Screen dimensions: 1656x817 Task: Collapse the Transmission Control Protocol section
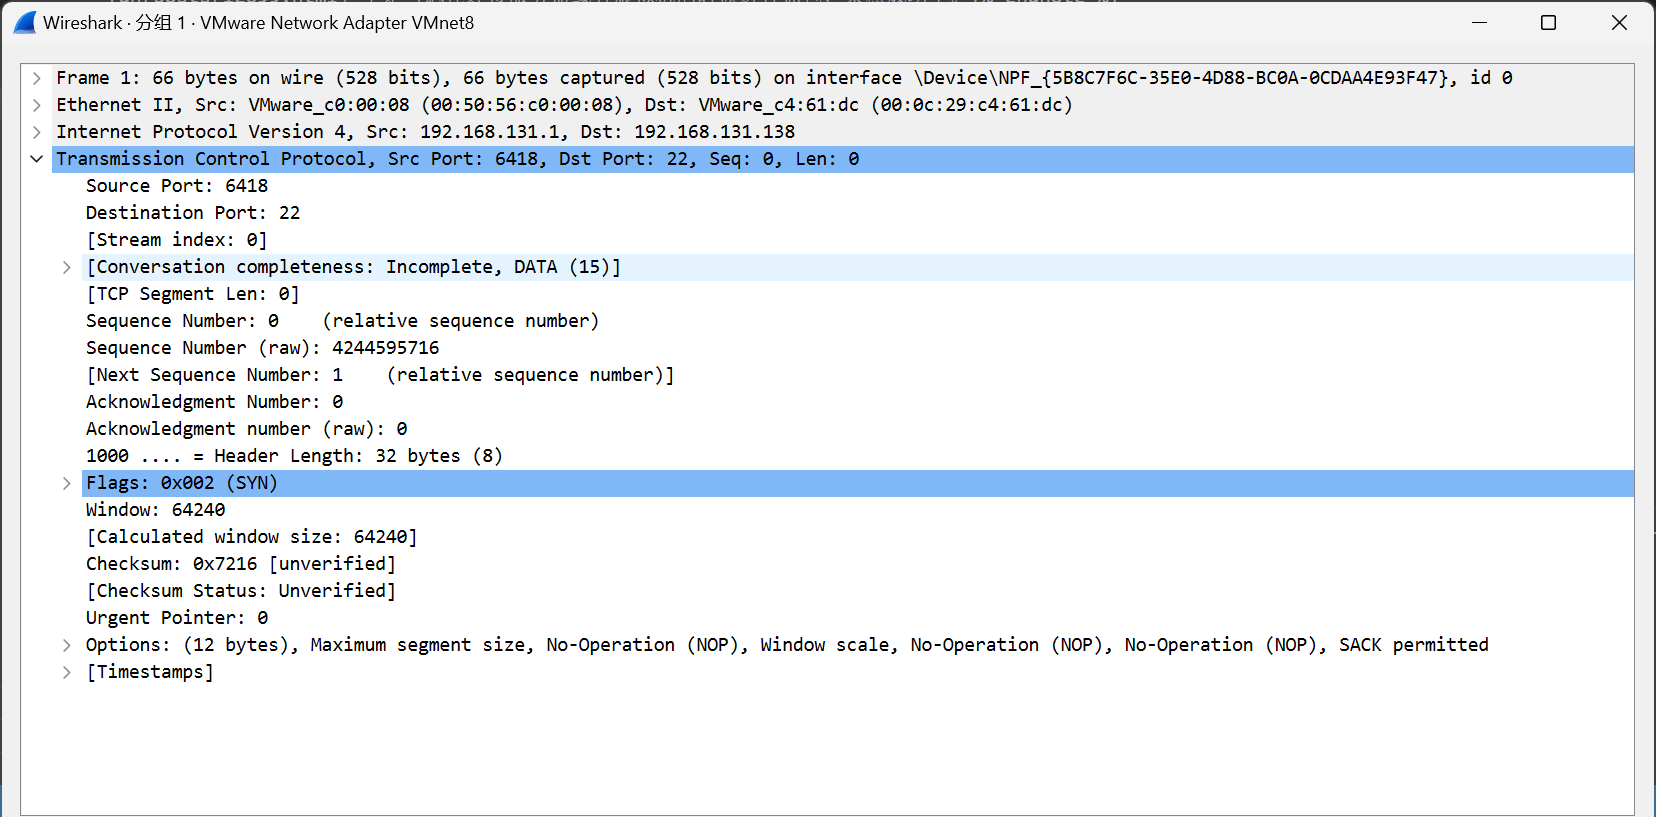point(37,159)
